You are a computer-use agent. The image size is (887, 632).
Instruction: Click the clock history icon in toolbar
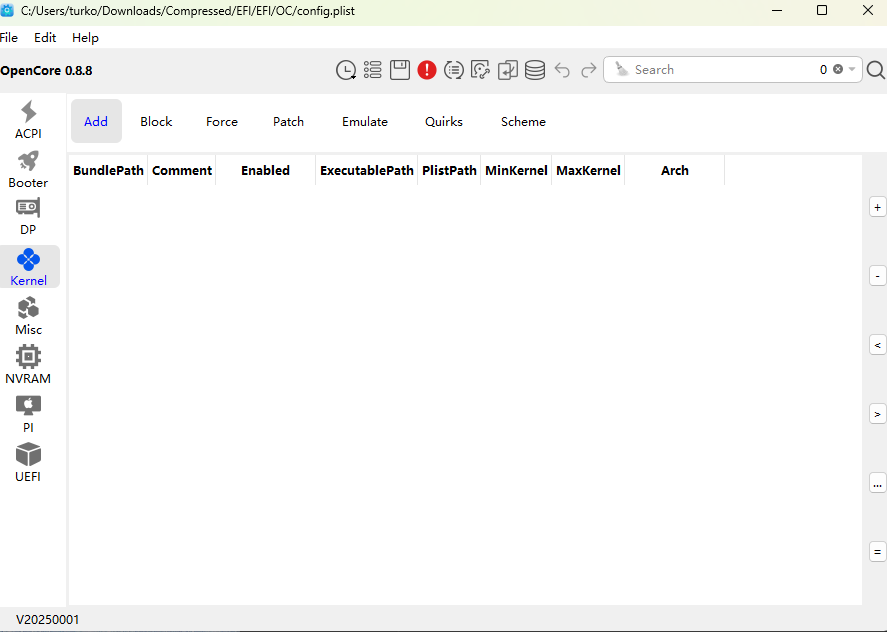(346, 70)
